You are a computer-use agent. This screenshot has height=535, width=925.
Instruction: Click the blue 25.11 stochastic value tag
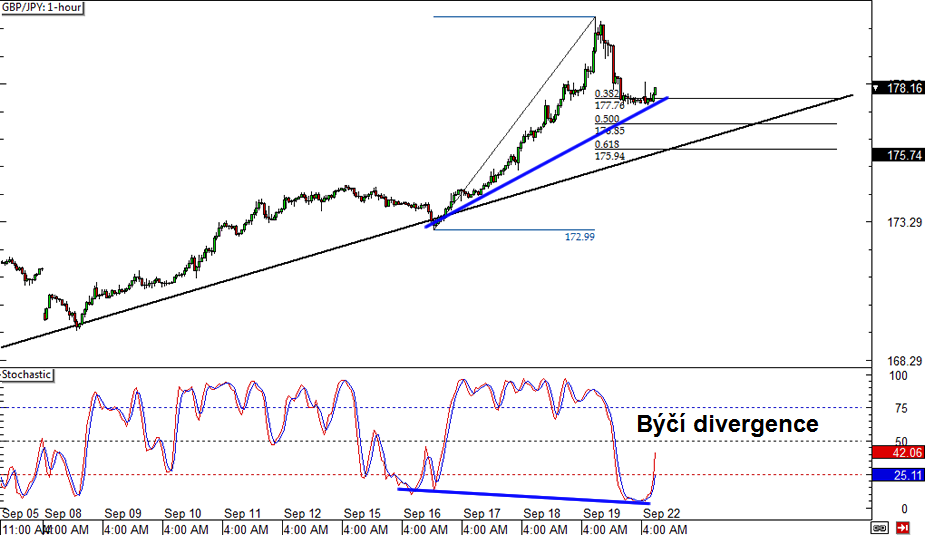[x=898, y=475]
